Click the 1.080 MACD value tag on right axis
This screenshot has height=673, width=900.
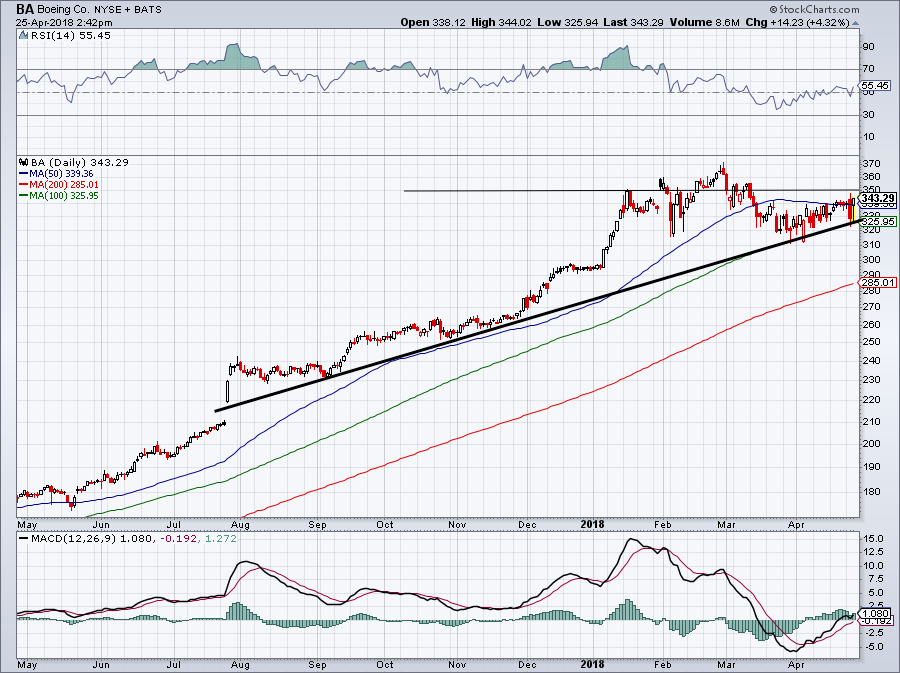[x=876, y=613]
